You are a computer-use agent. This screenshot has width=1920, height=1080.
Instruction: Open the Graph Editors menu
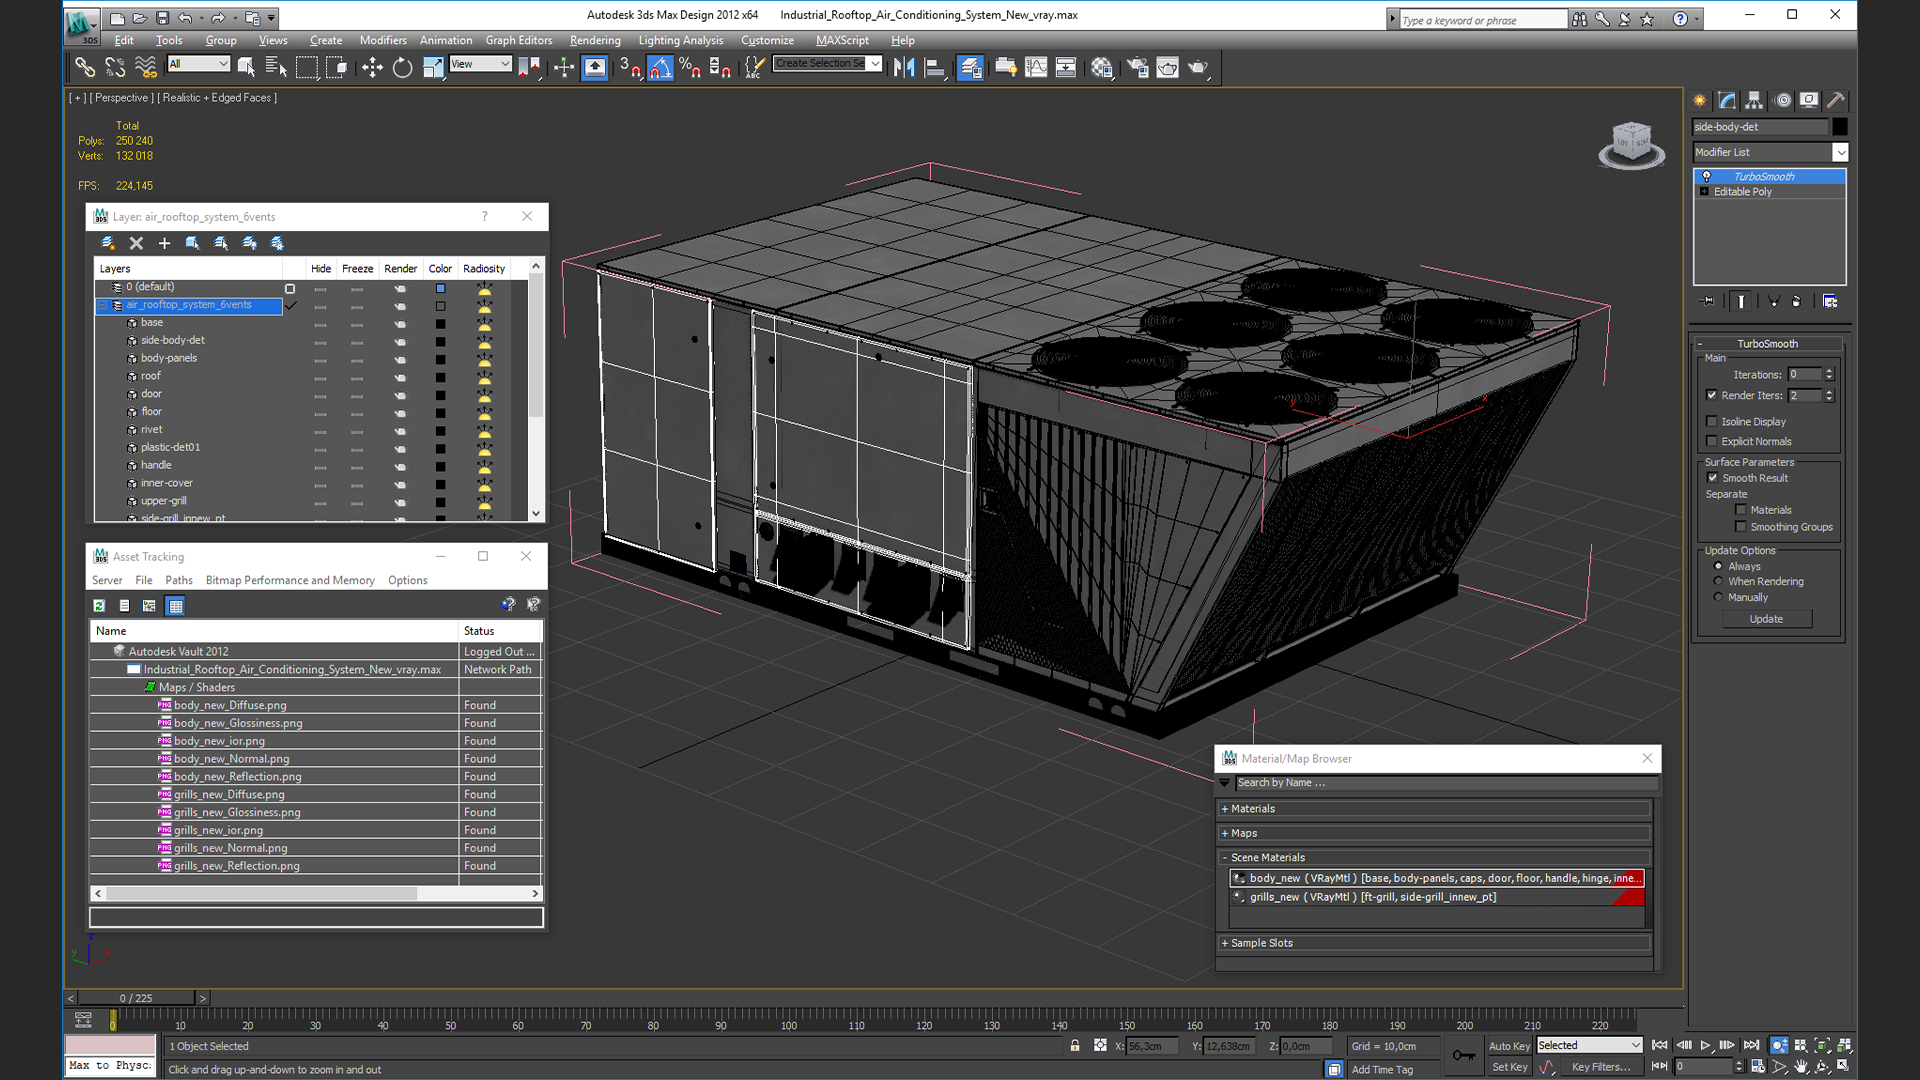(518, 40)
